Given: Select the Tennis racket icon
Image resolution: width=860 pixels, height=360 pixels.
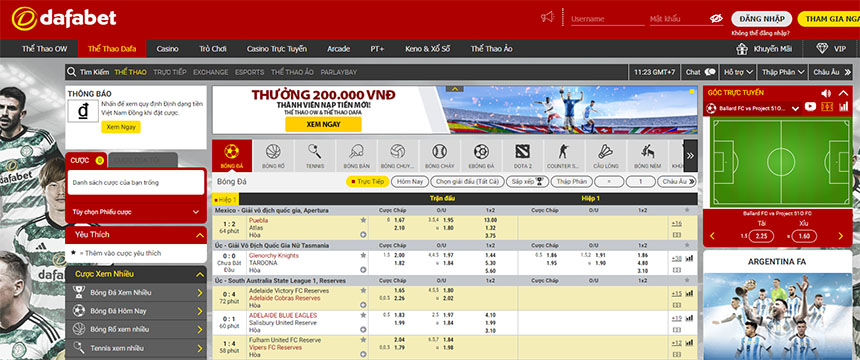Looking at the screenshot, I should point(315,155).
